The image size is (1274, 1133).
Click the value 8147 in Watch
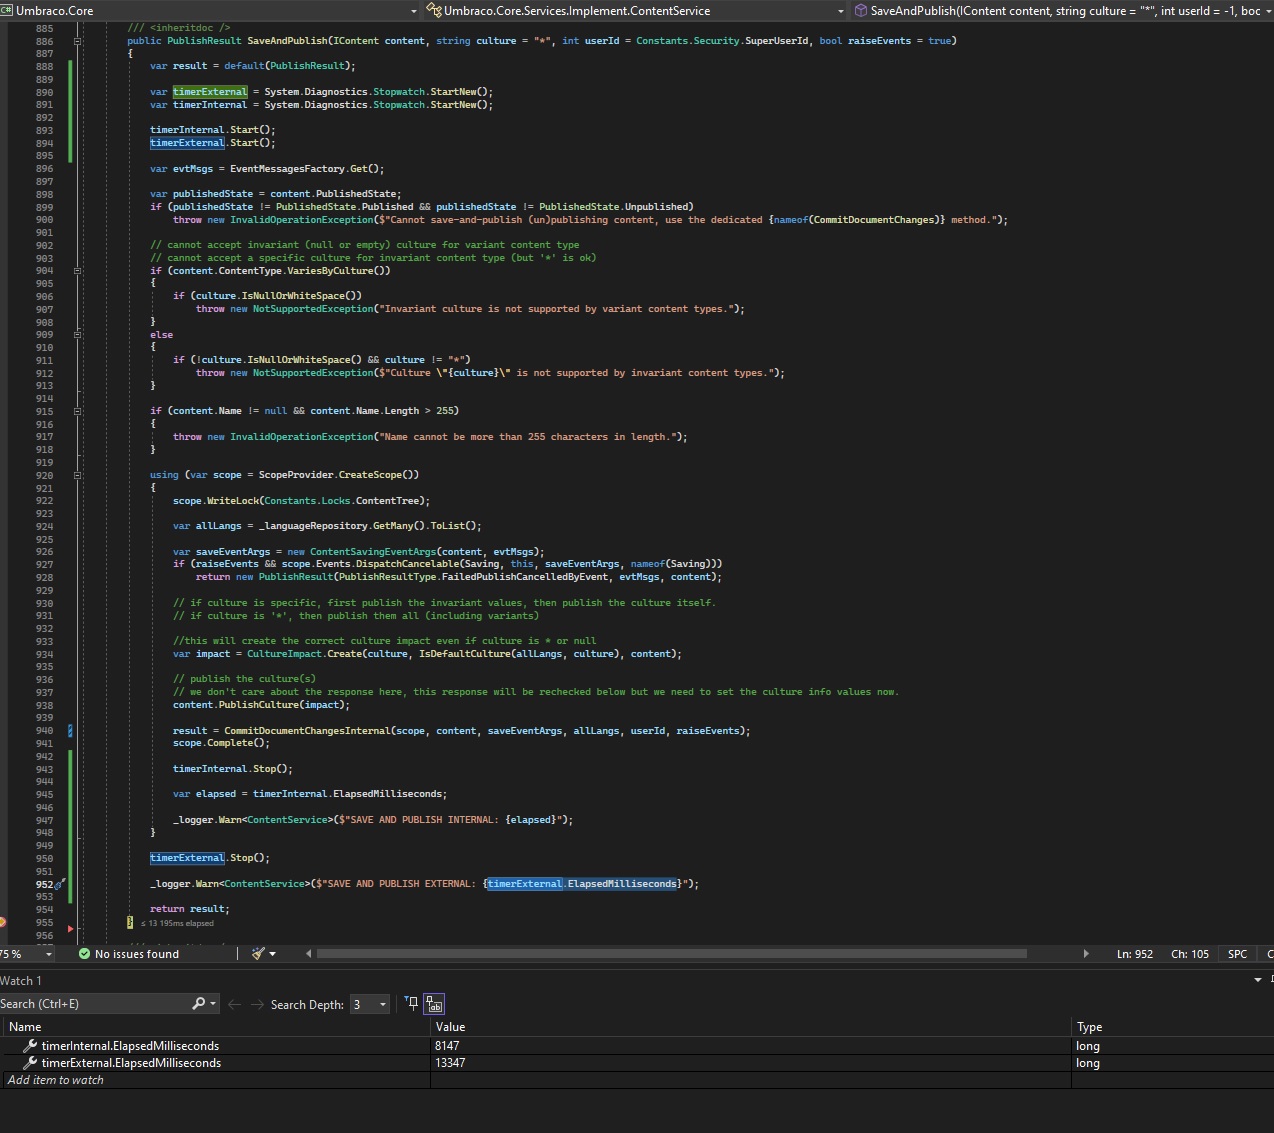pyautogui.click(x=447, y=1046)
